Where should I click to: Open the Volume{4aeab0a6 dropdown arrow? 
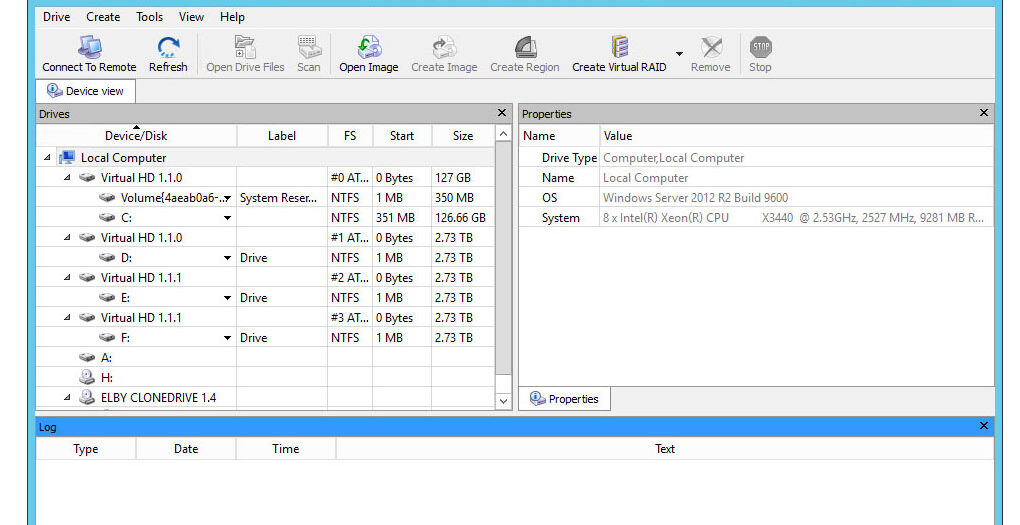(228, 198)
